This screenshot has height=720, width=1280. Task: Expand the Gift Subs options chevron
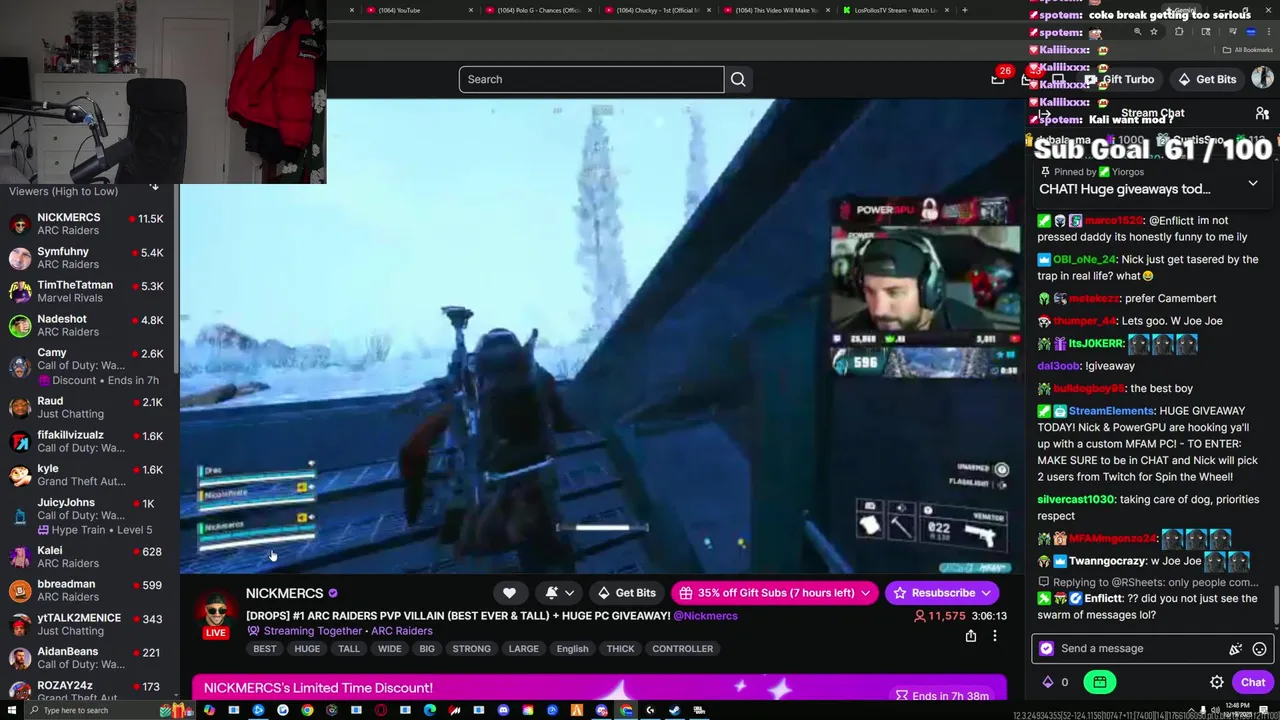(x=865, y=593)
